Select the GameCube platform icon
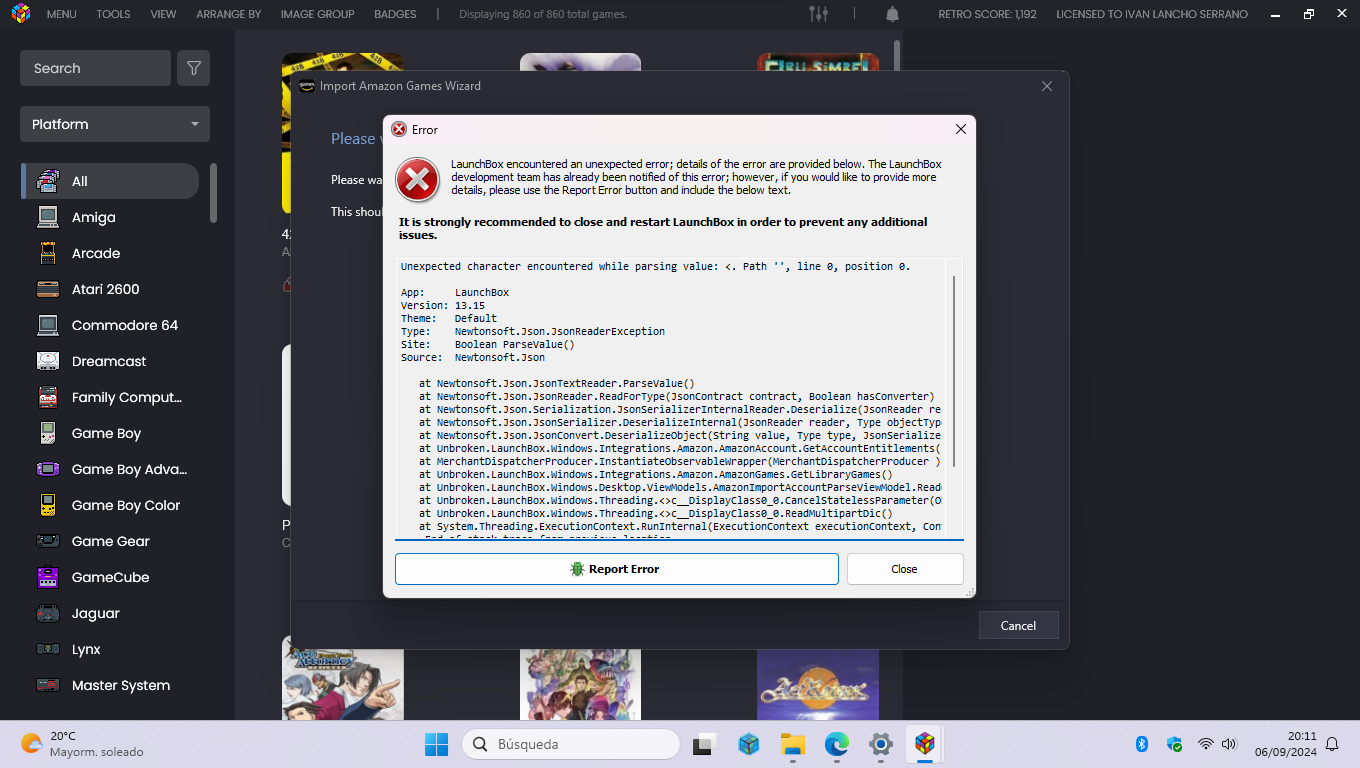The image size is (1360, 768). pos(47,577)
